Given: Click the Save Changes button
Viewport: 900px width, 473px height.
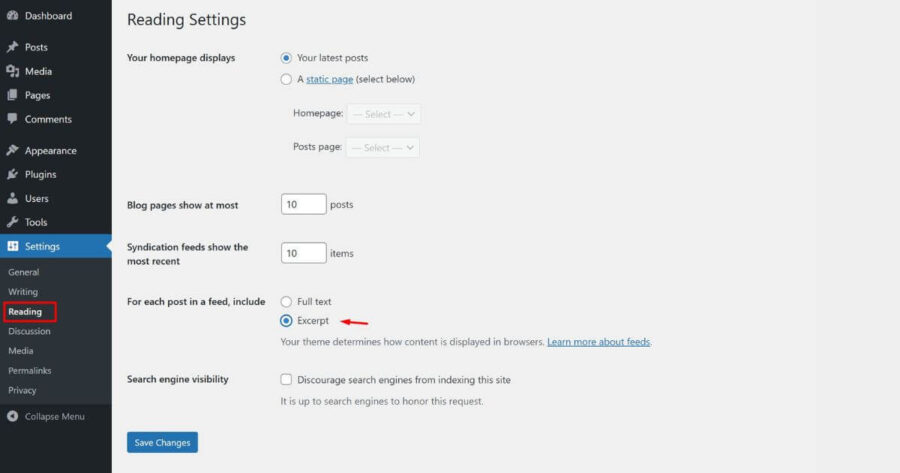Looking at the screenshot, I should (162, 442).
